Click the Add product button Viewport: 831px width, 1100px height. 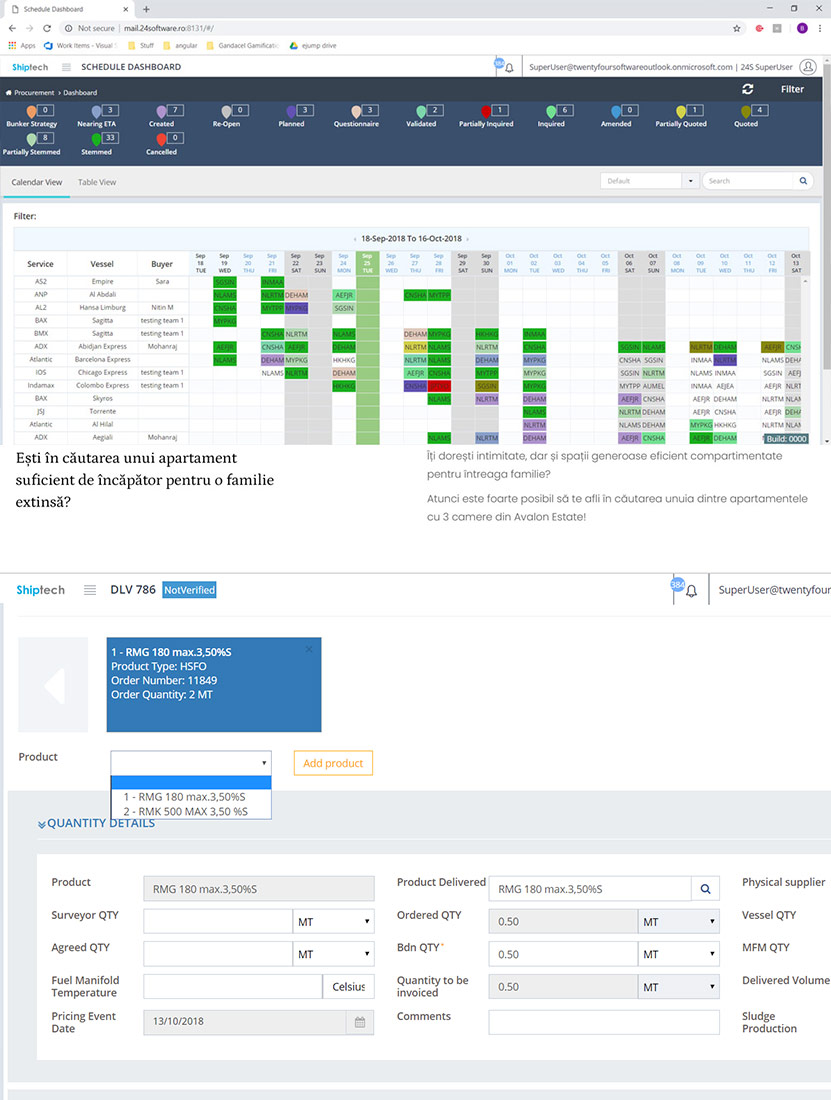(333, 763)
